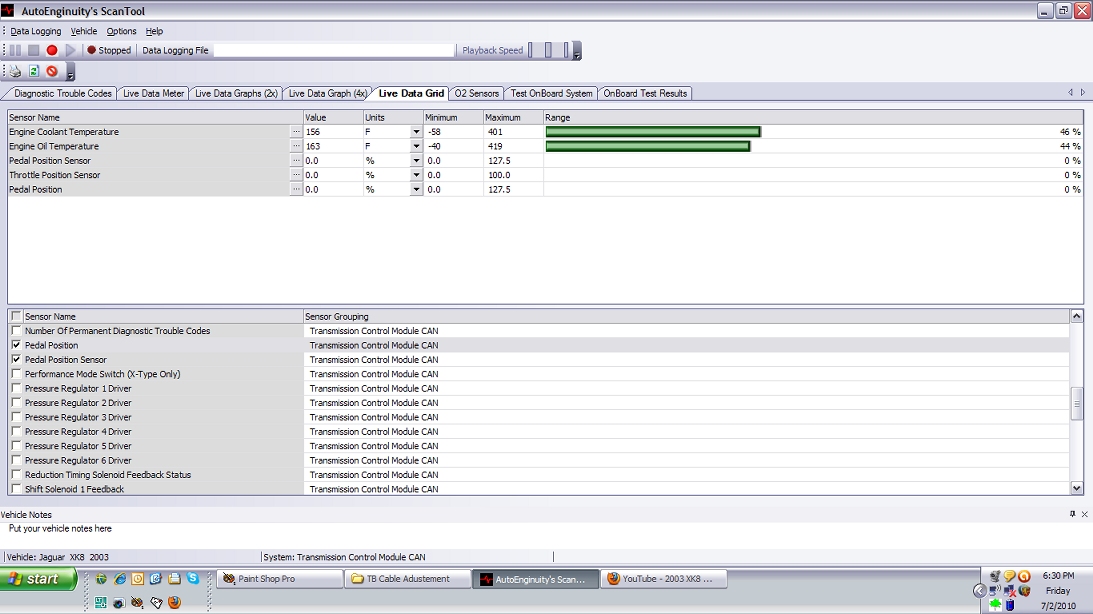
Task: Launch Firefox from quick launch bar
Action: click(174, 602)
